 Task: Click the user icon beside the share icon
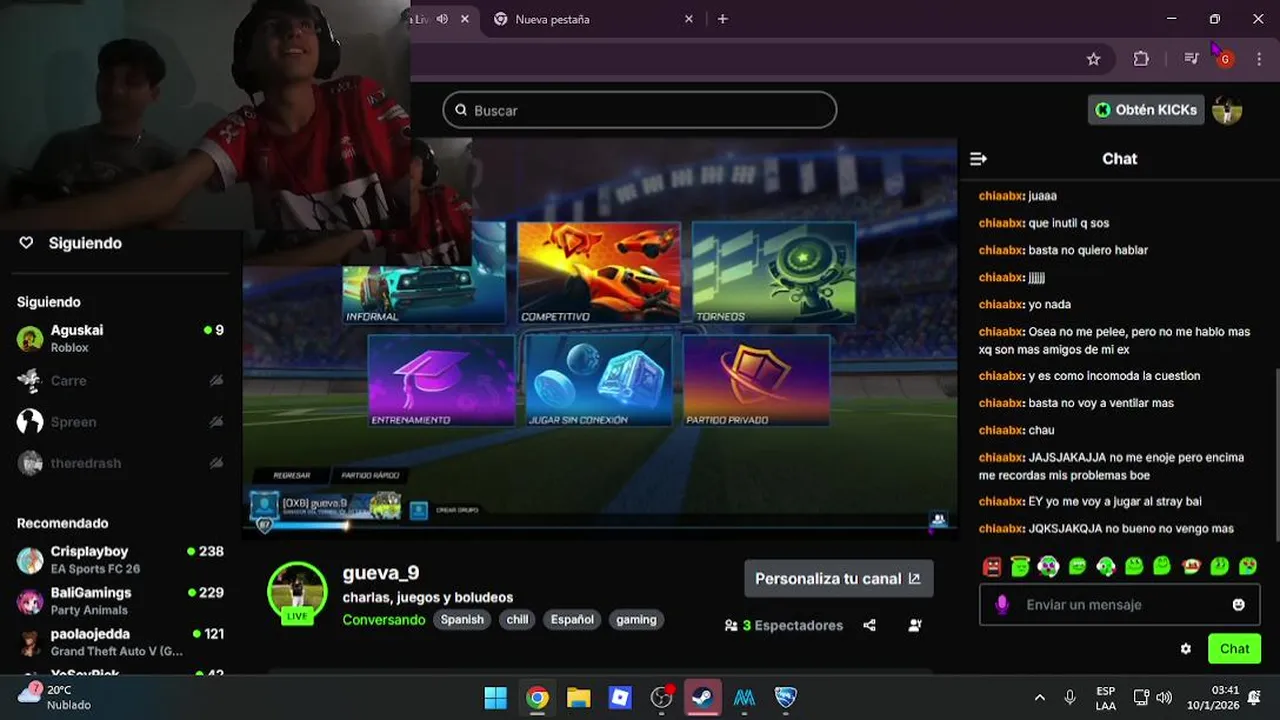pos(915,625)
